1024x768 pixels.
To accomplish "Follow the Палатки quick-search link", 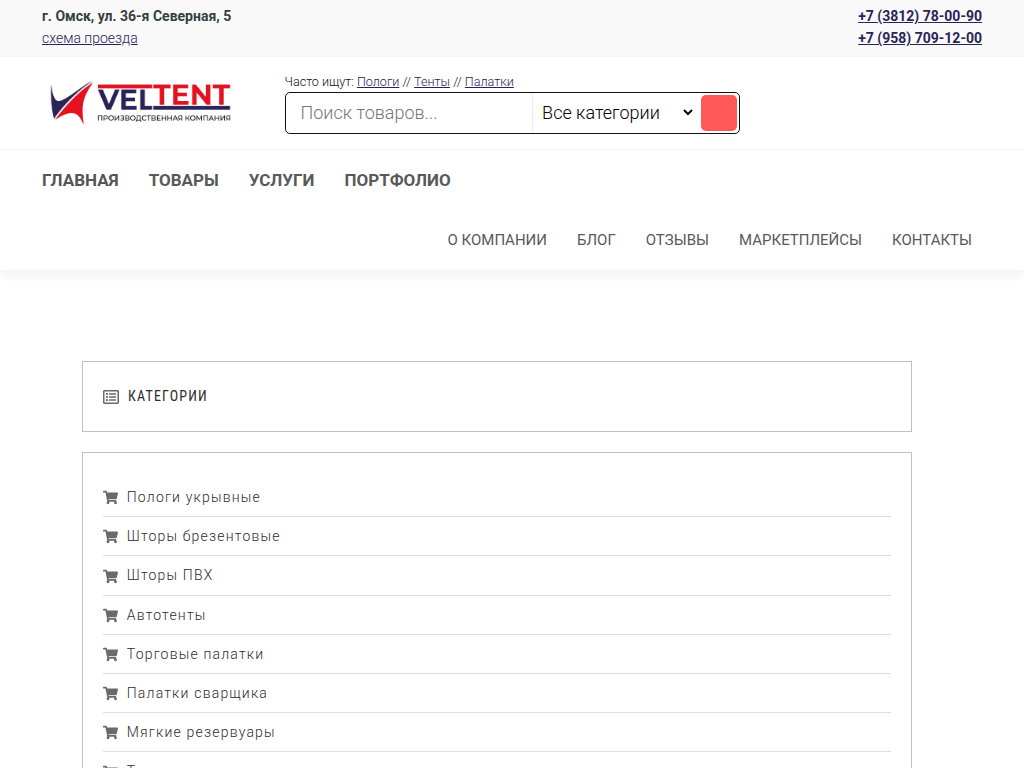I will 489,81.
